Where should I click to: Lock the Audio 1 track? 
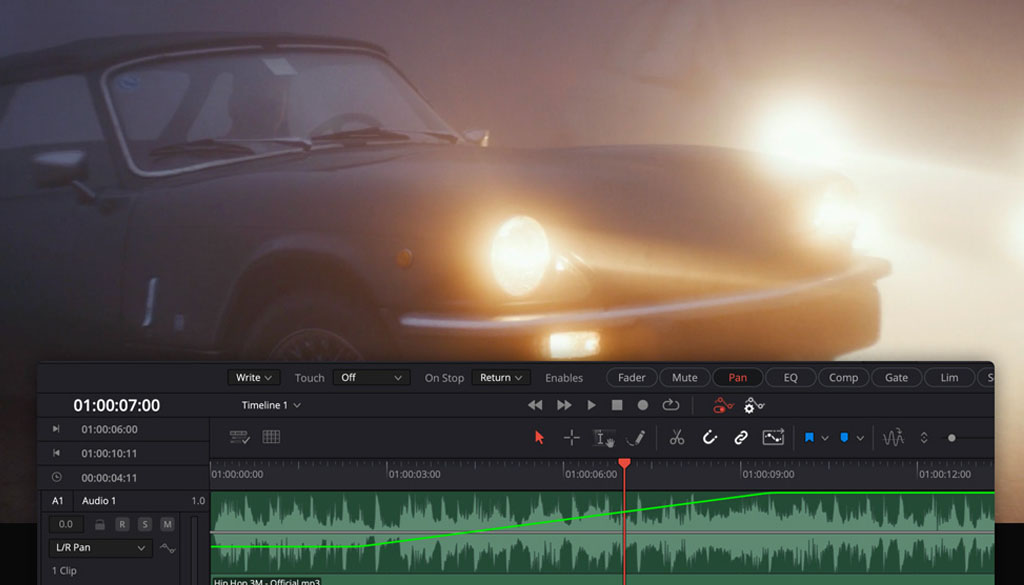point(99,524)
